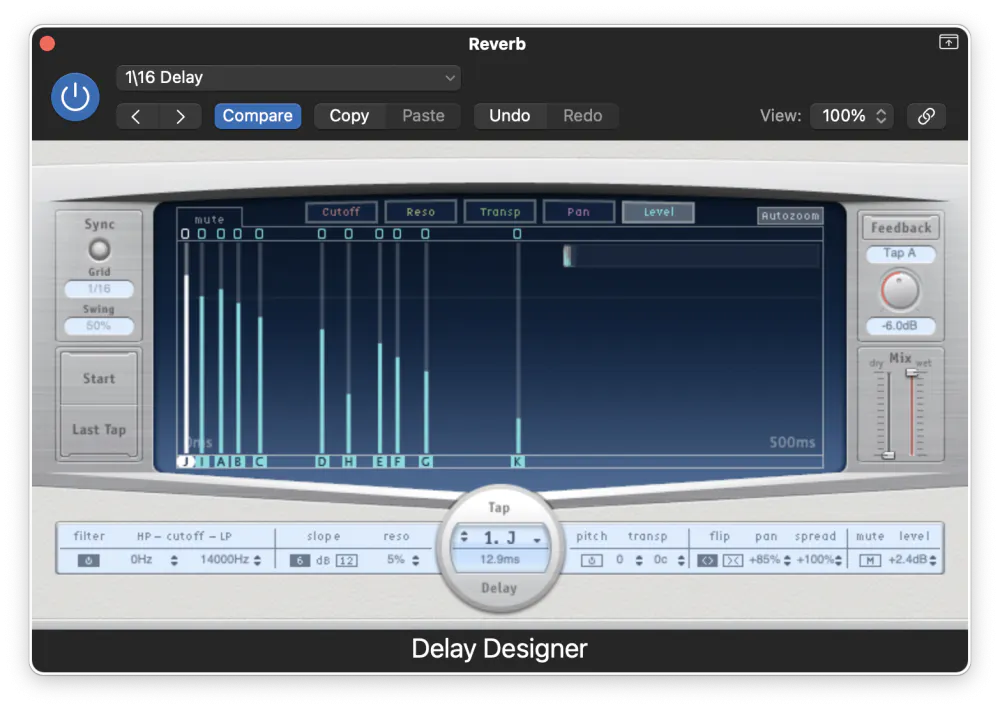This screenshot has height=710, width=1000.
Task: Toggle the pitch on/off button
Action: tap(591, 561)
